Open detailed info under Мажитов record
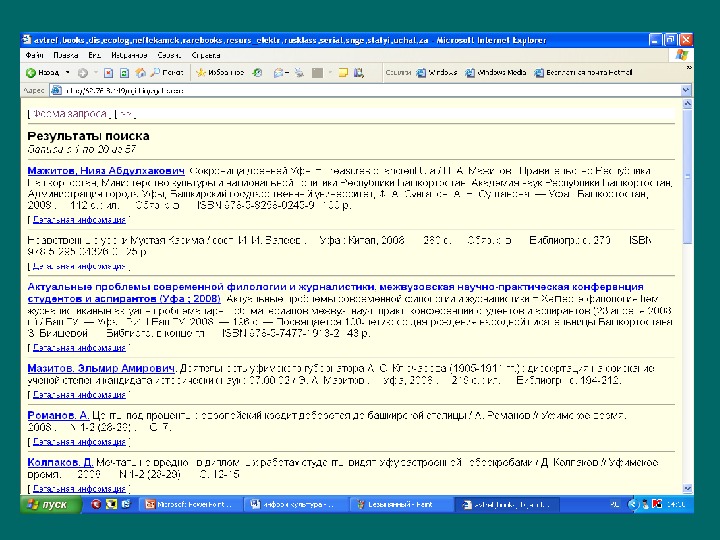 tap(79, 220)
